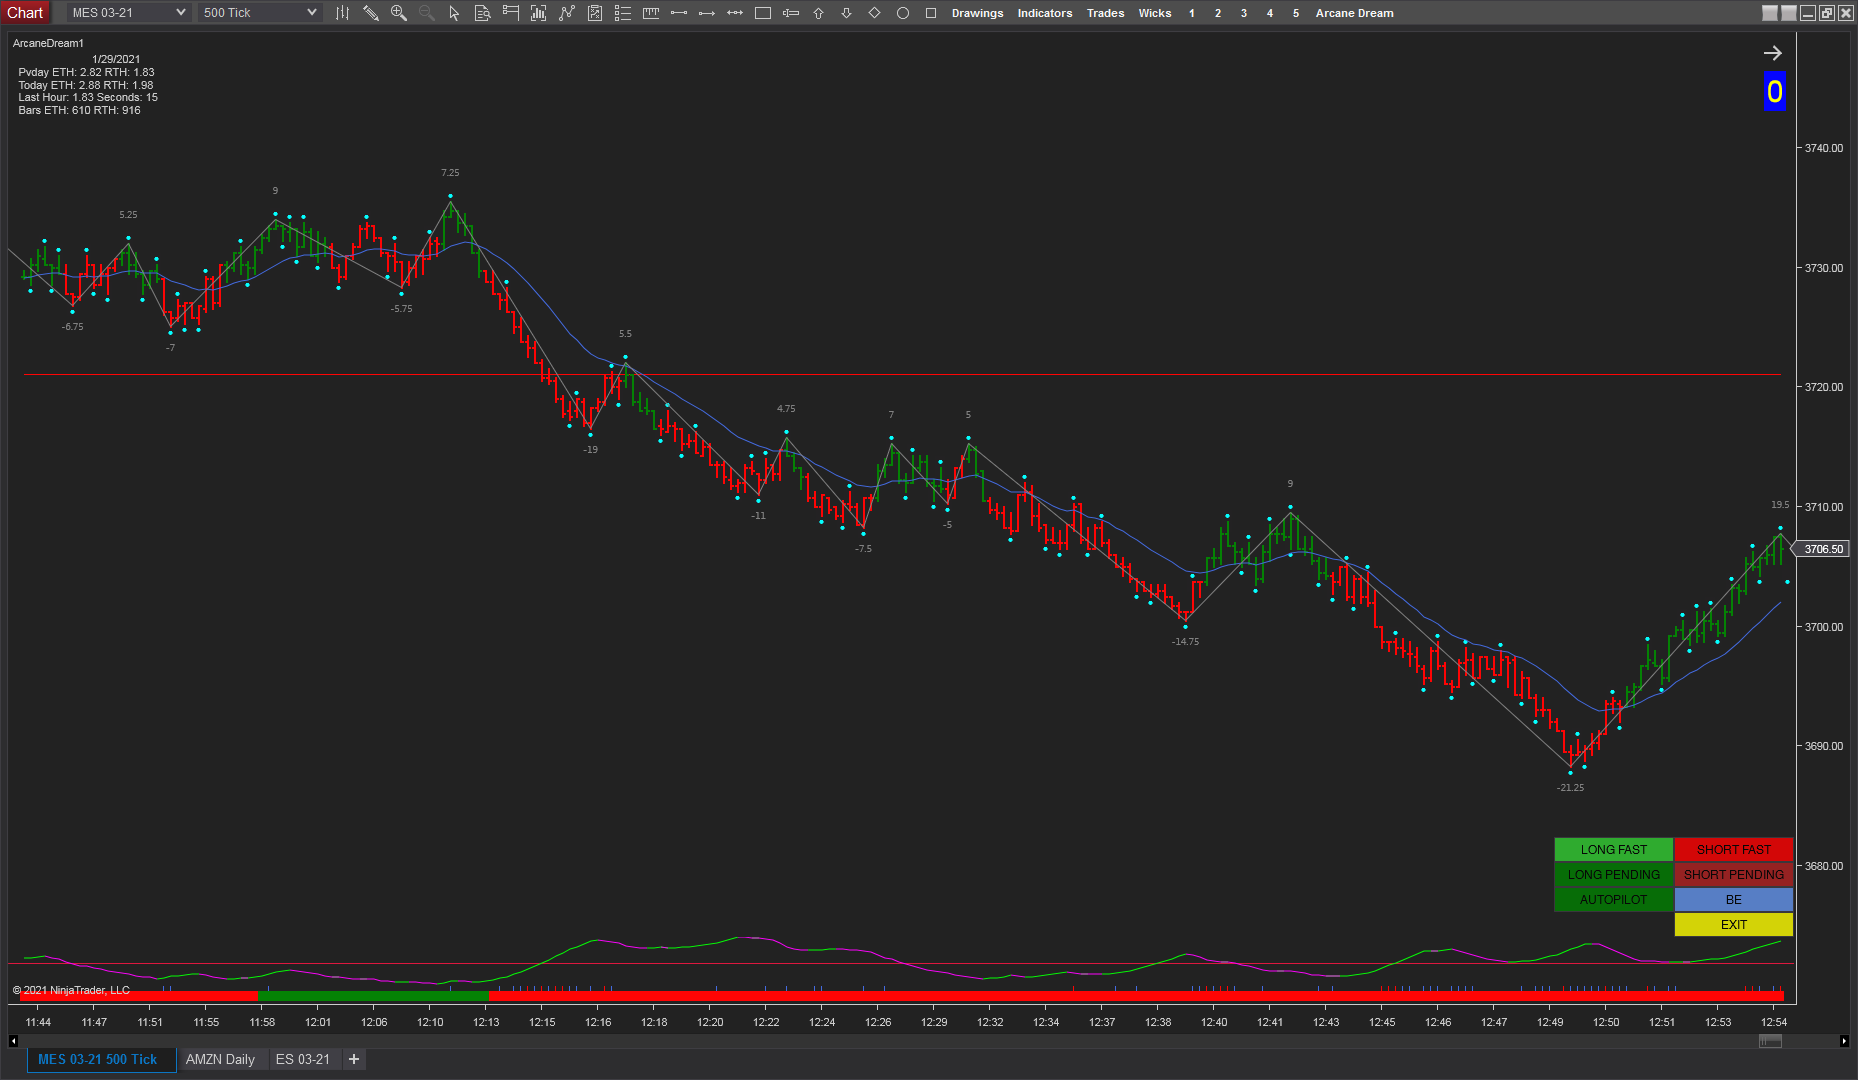
Task: Click toolbar preset number 3
Action: click(x=1243, y=13)
